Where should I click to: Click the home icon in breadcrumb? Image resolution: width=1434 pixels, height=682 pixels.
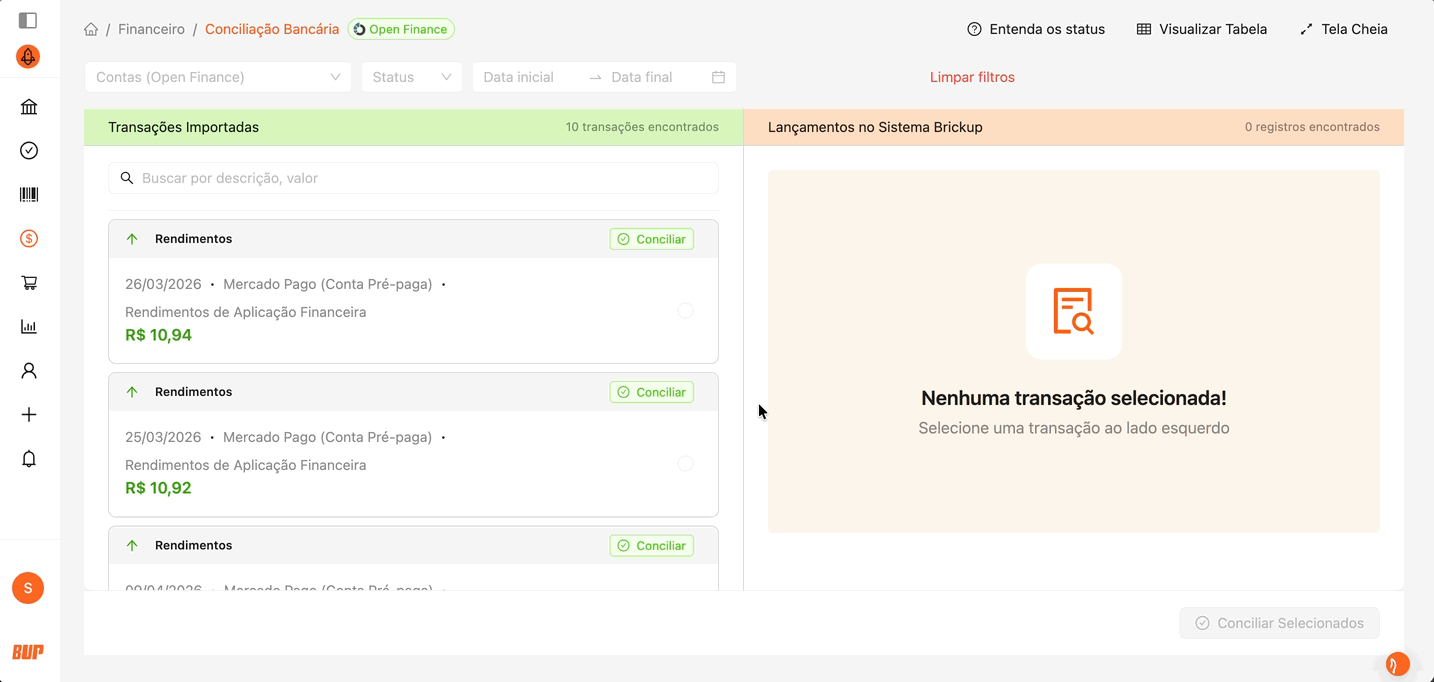91,29
